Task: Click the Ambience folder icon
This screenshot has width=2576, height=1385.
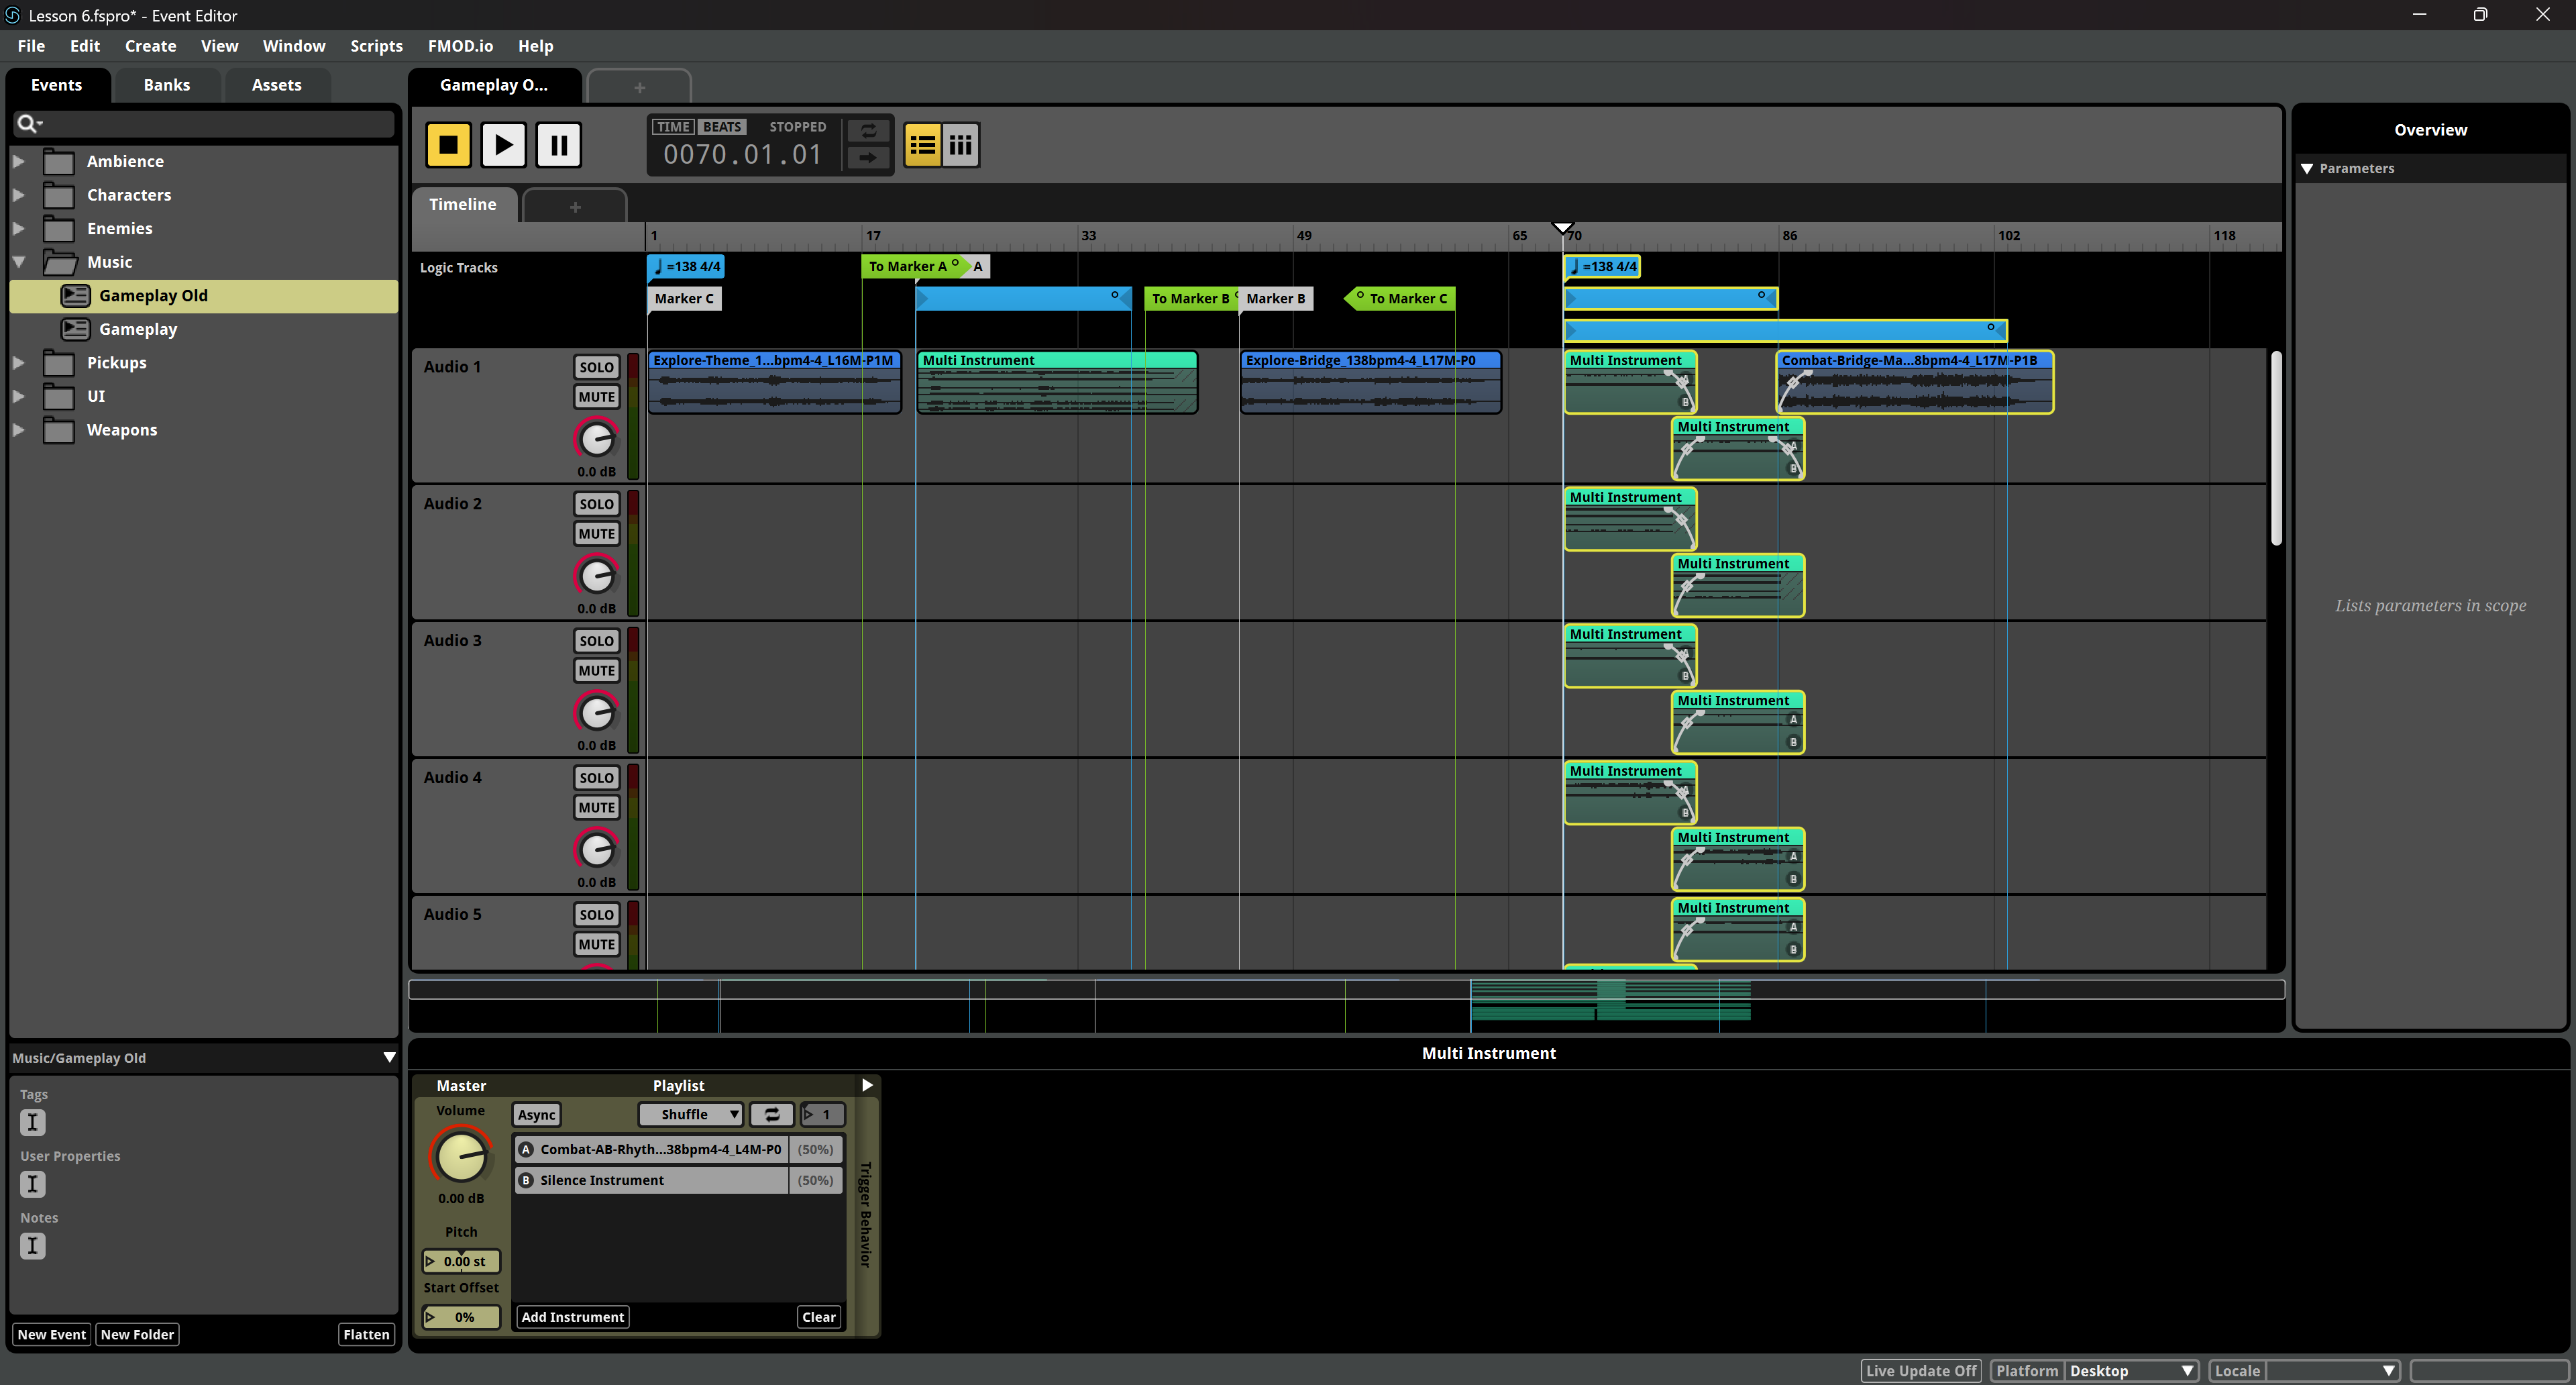Action: click(59, 161)
